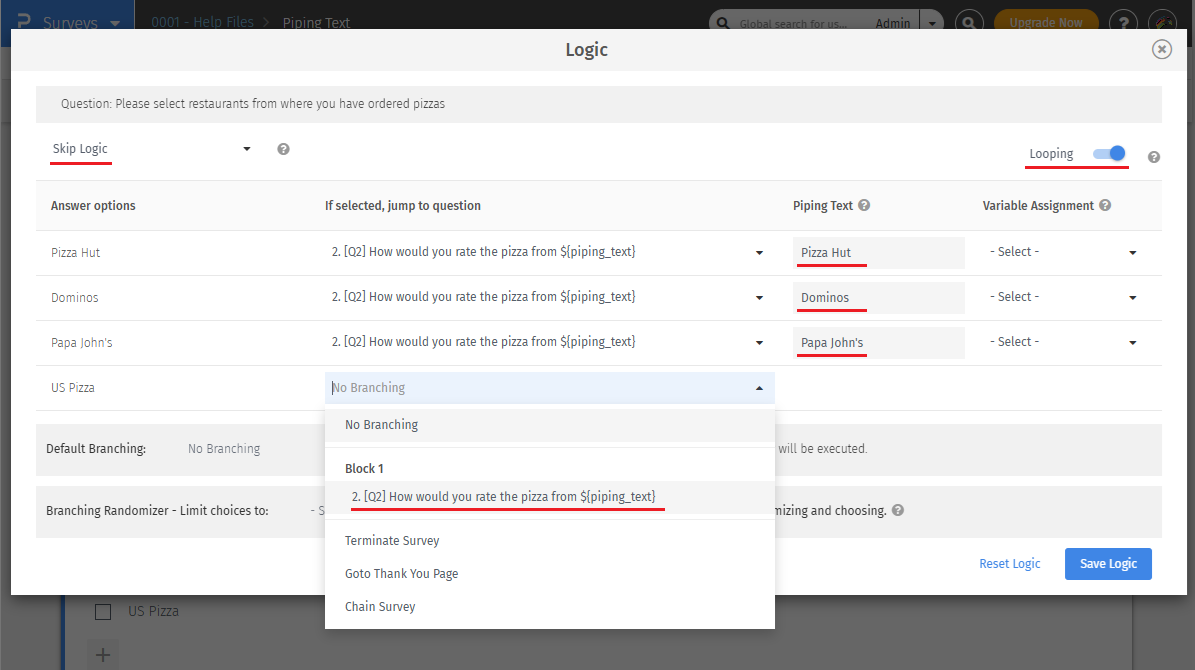
Task: Click the Default Branching No Branching value
Action: tap(224, 449)
